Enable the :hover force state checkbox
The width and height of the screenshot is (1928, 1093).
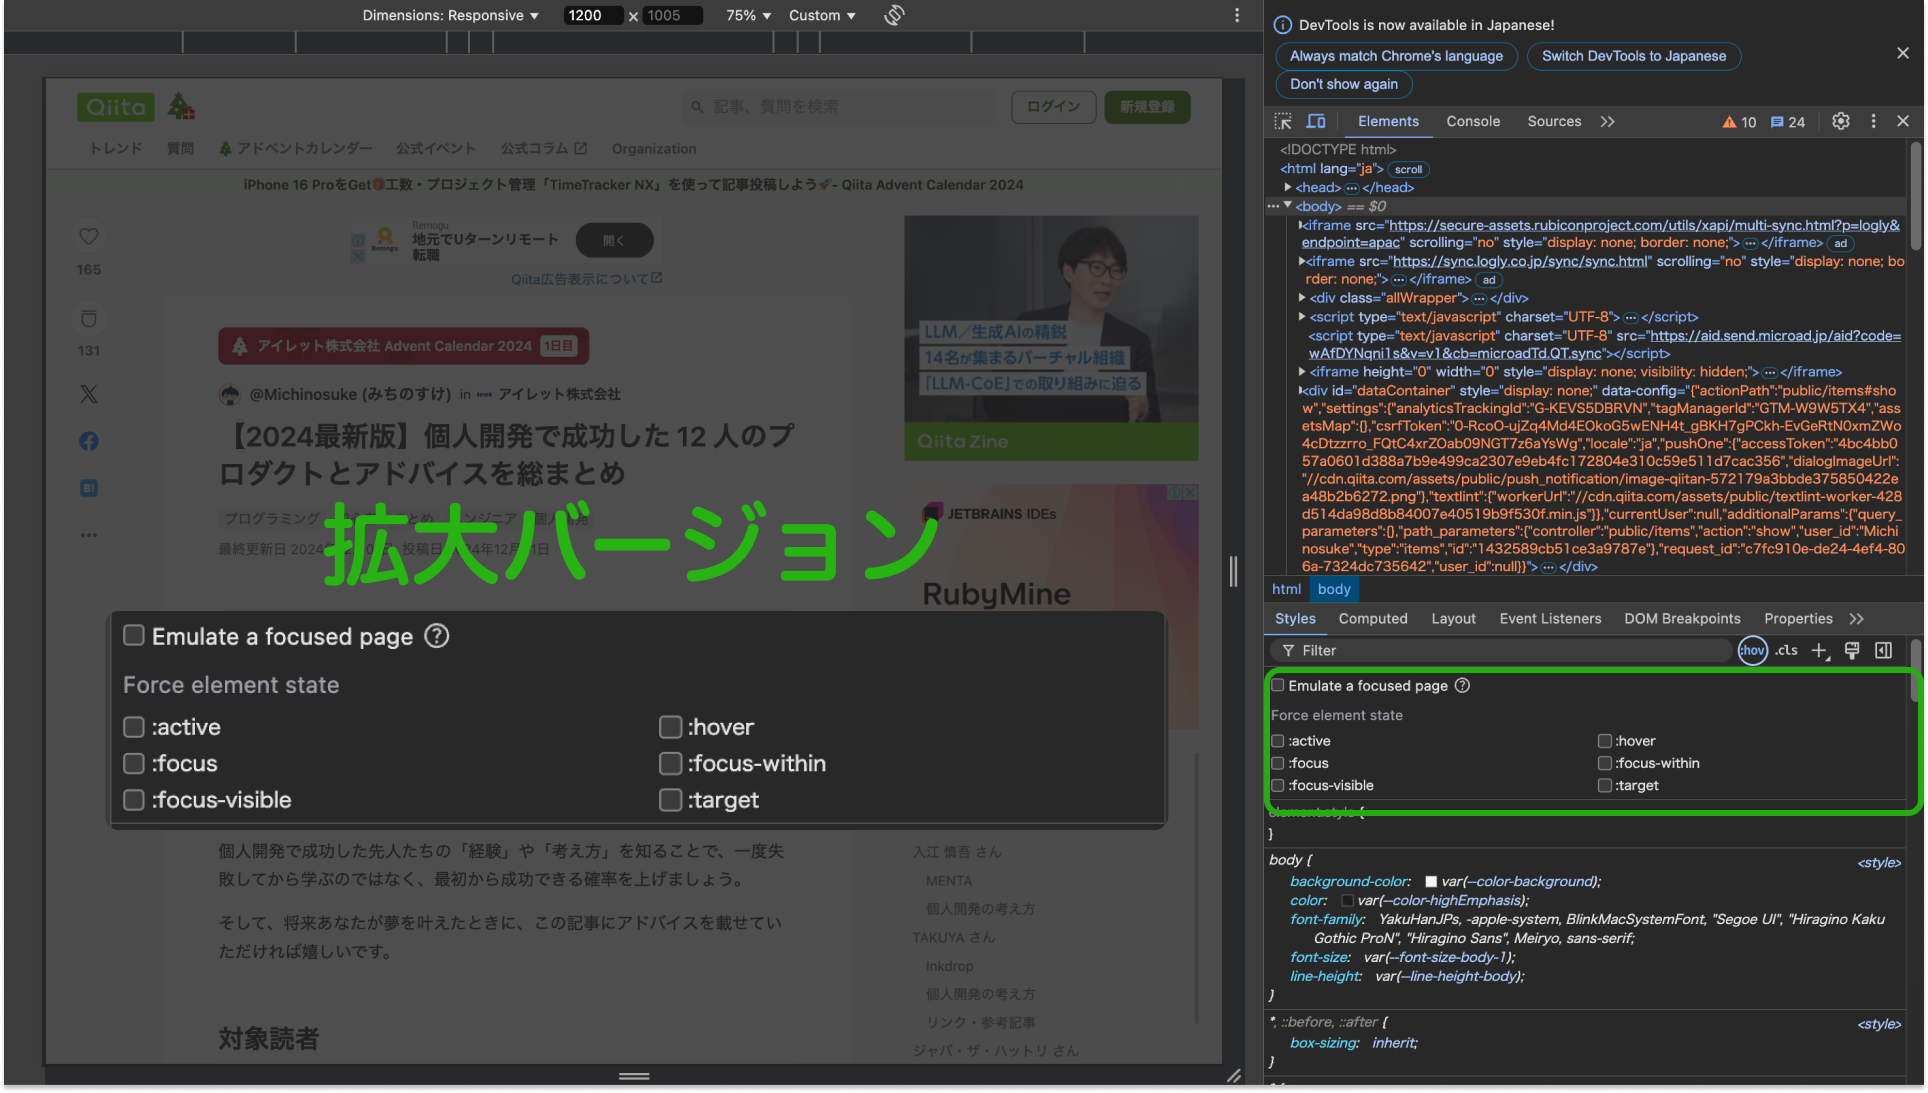(x=1604, y=741)
